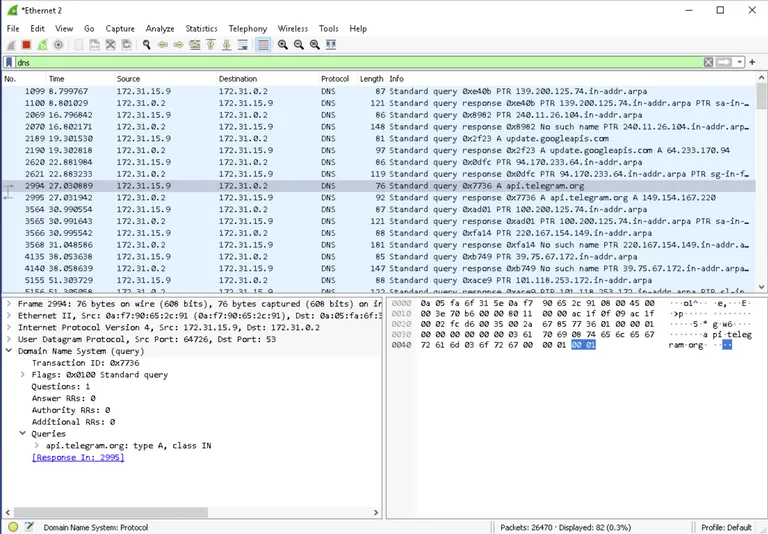Collapse the Queries node

point(23,434)
